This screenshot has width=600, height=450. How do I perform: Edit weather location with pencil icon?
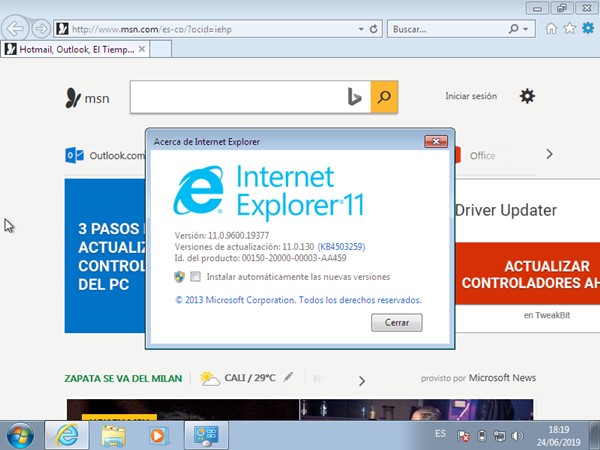(289, 377)
